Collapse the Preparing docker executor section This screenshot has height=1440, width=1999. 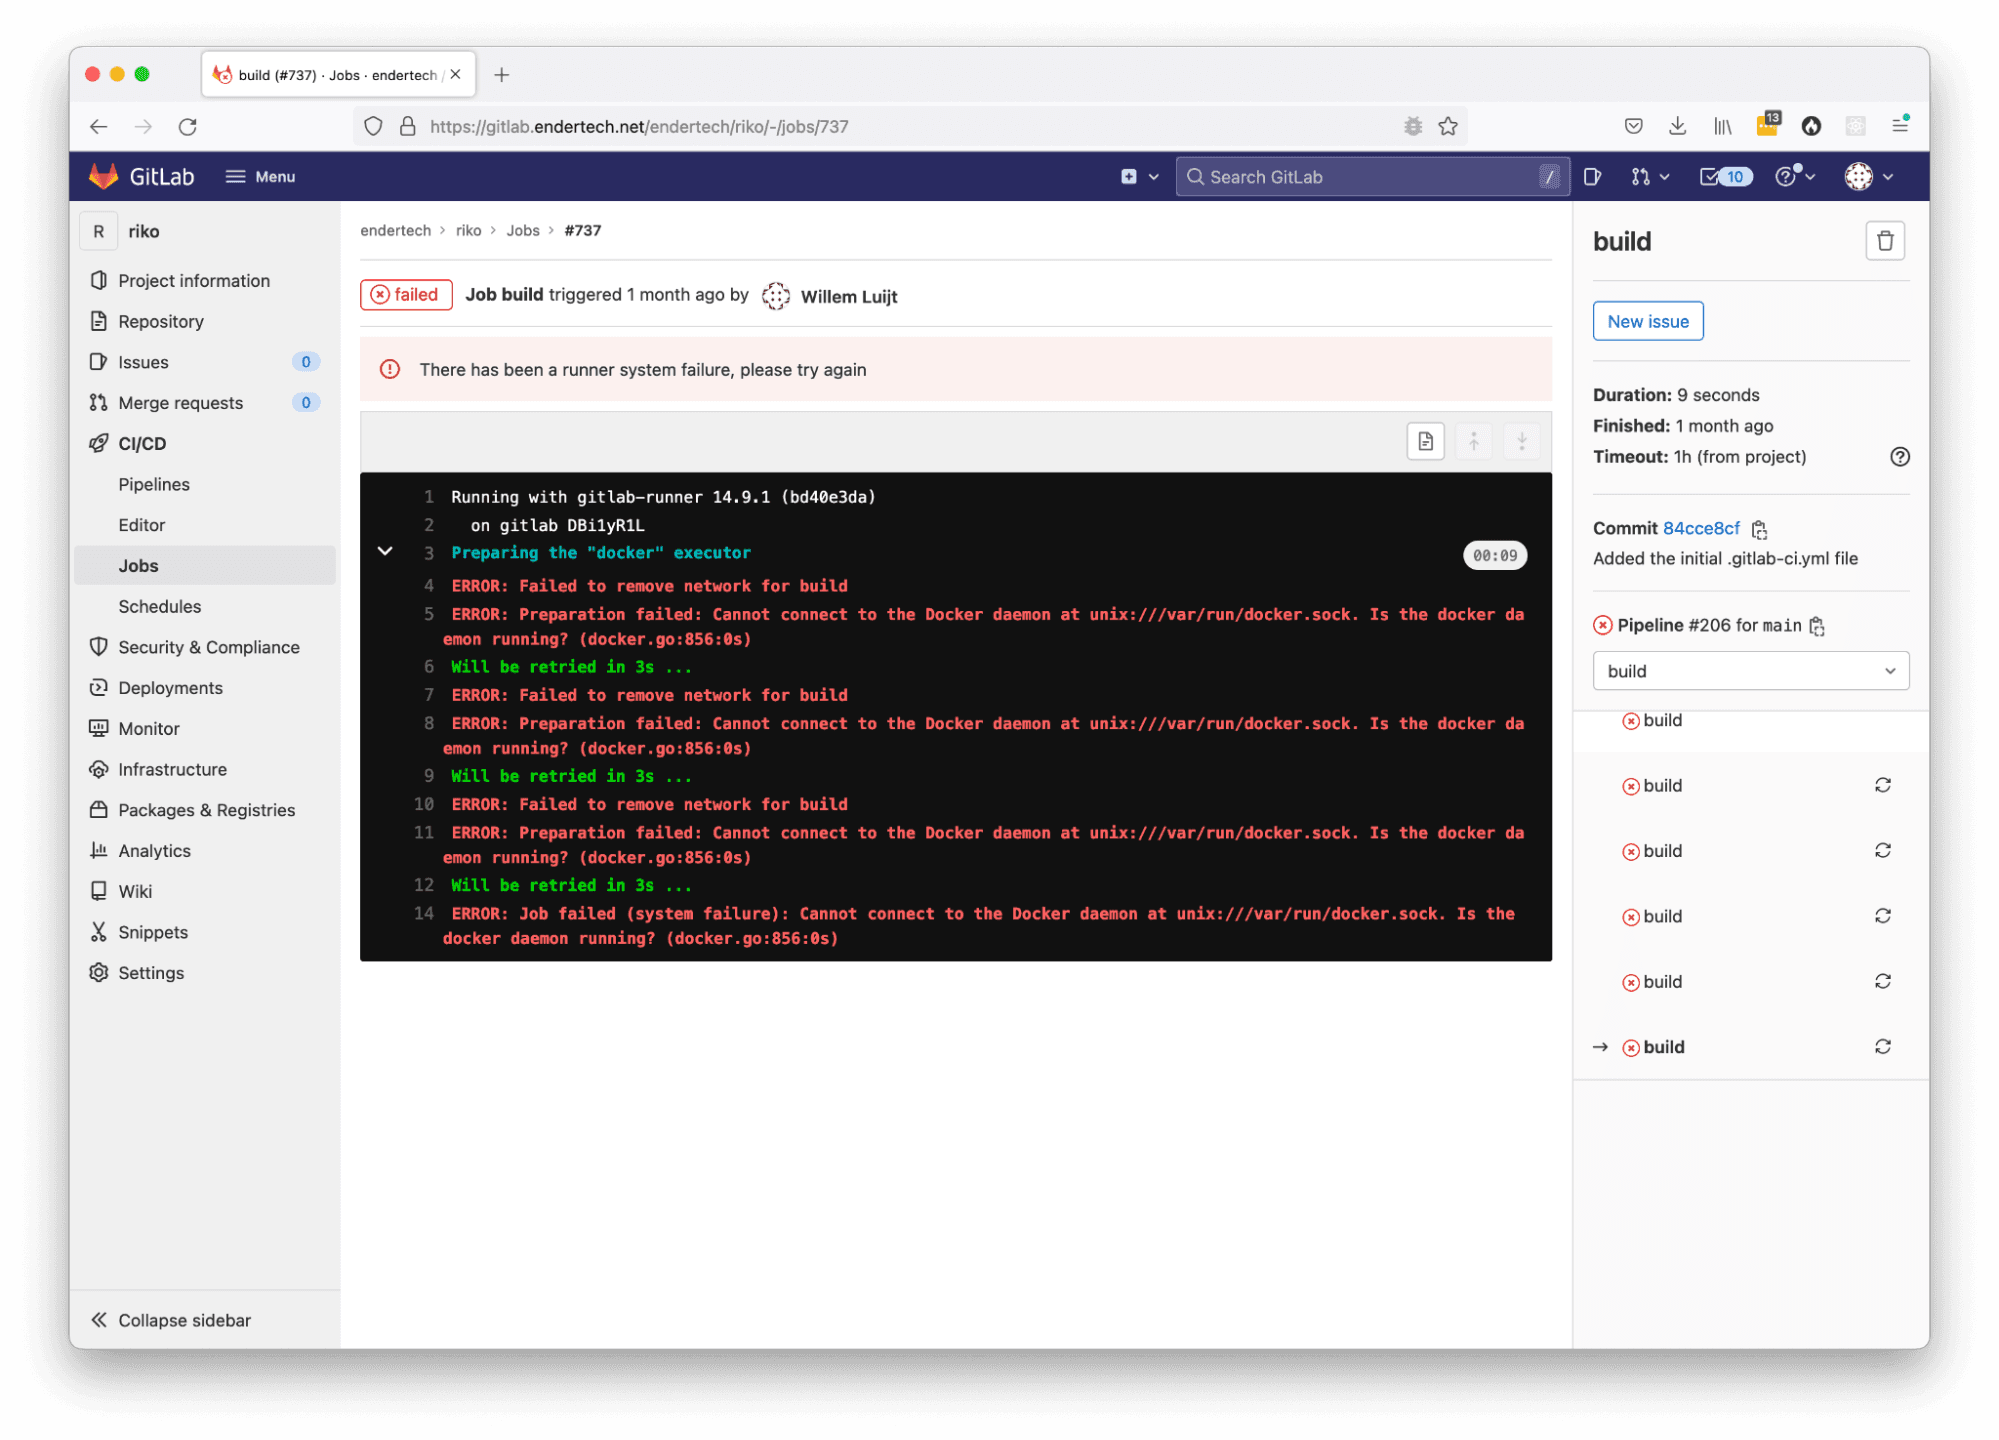point(385,552)
